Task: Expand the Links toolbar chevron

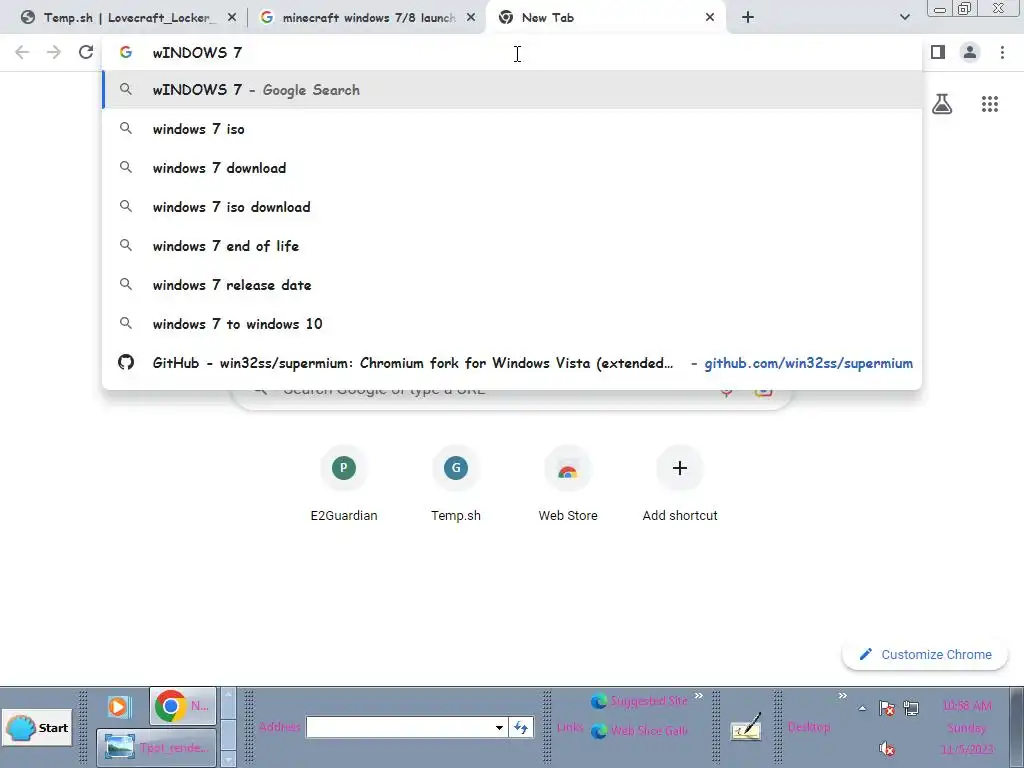Action: point(699,696)
